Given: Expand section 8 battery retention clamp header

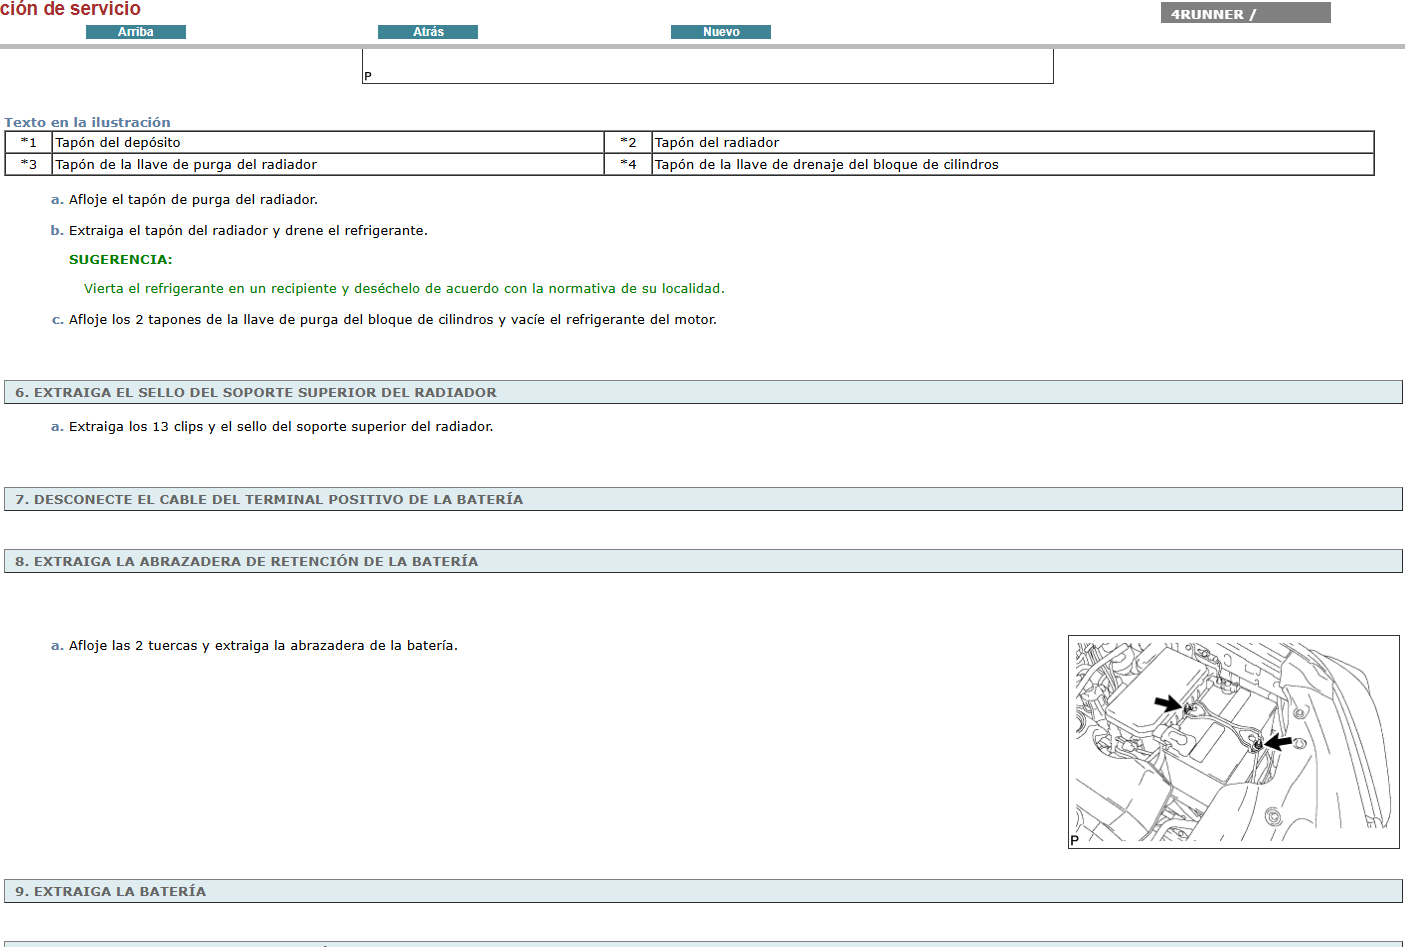Looking at the screenshot, I should tap(702, 561).
